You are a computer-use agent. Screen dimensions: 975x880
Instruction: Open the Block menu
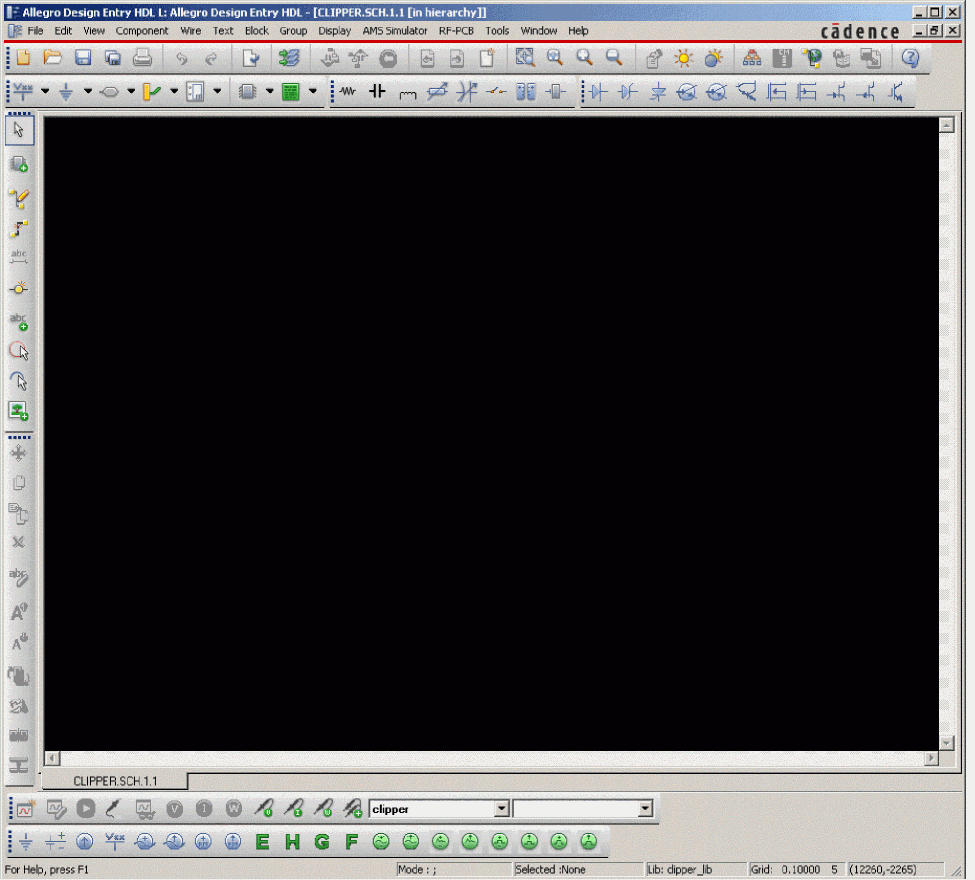pos(256,30)
